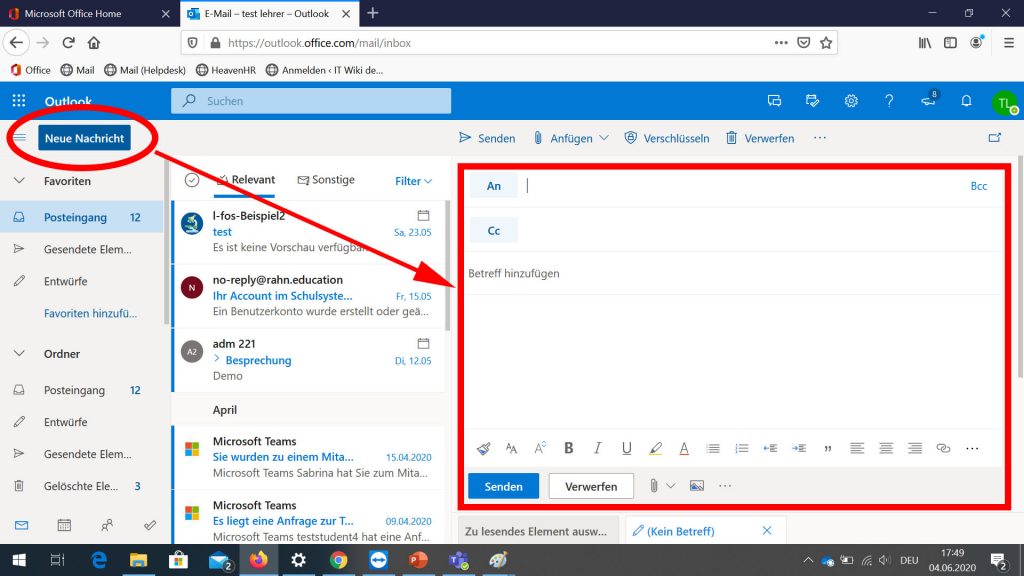The width and height of the screenshot is (1024, 576).
Task: Select the numbered list icon
Action: pyautogui.click(x=742, y=449)
